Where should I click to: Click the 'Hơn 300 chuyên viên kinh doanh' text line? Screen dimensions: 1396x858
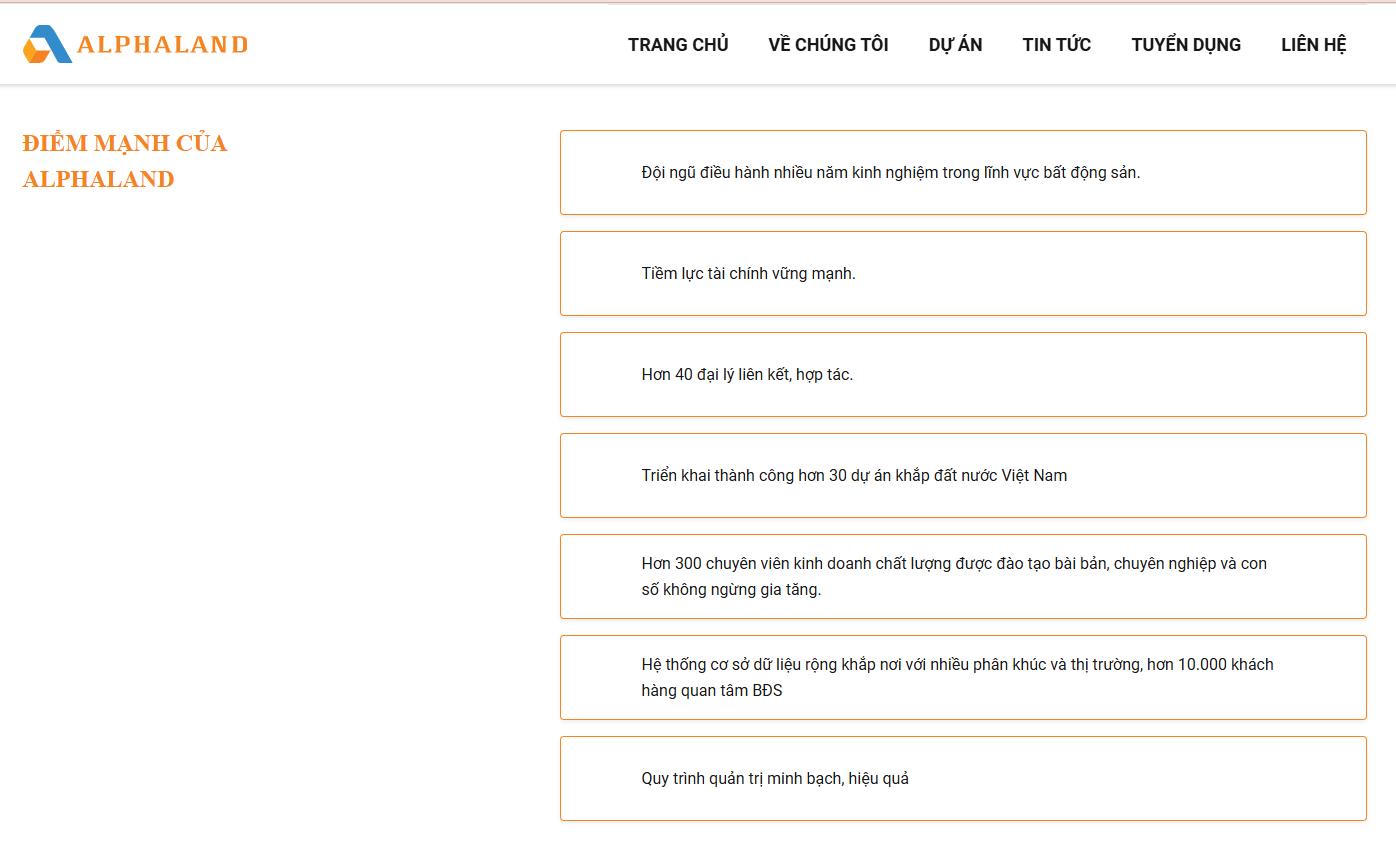coord(953,563)
